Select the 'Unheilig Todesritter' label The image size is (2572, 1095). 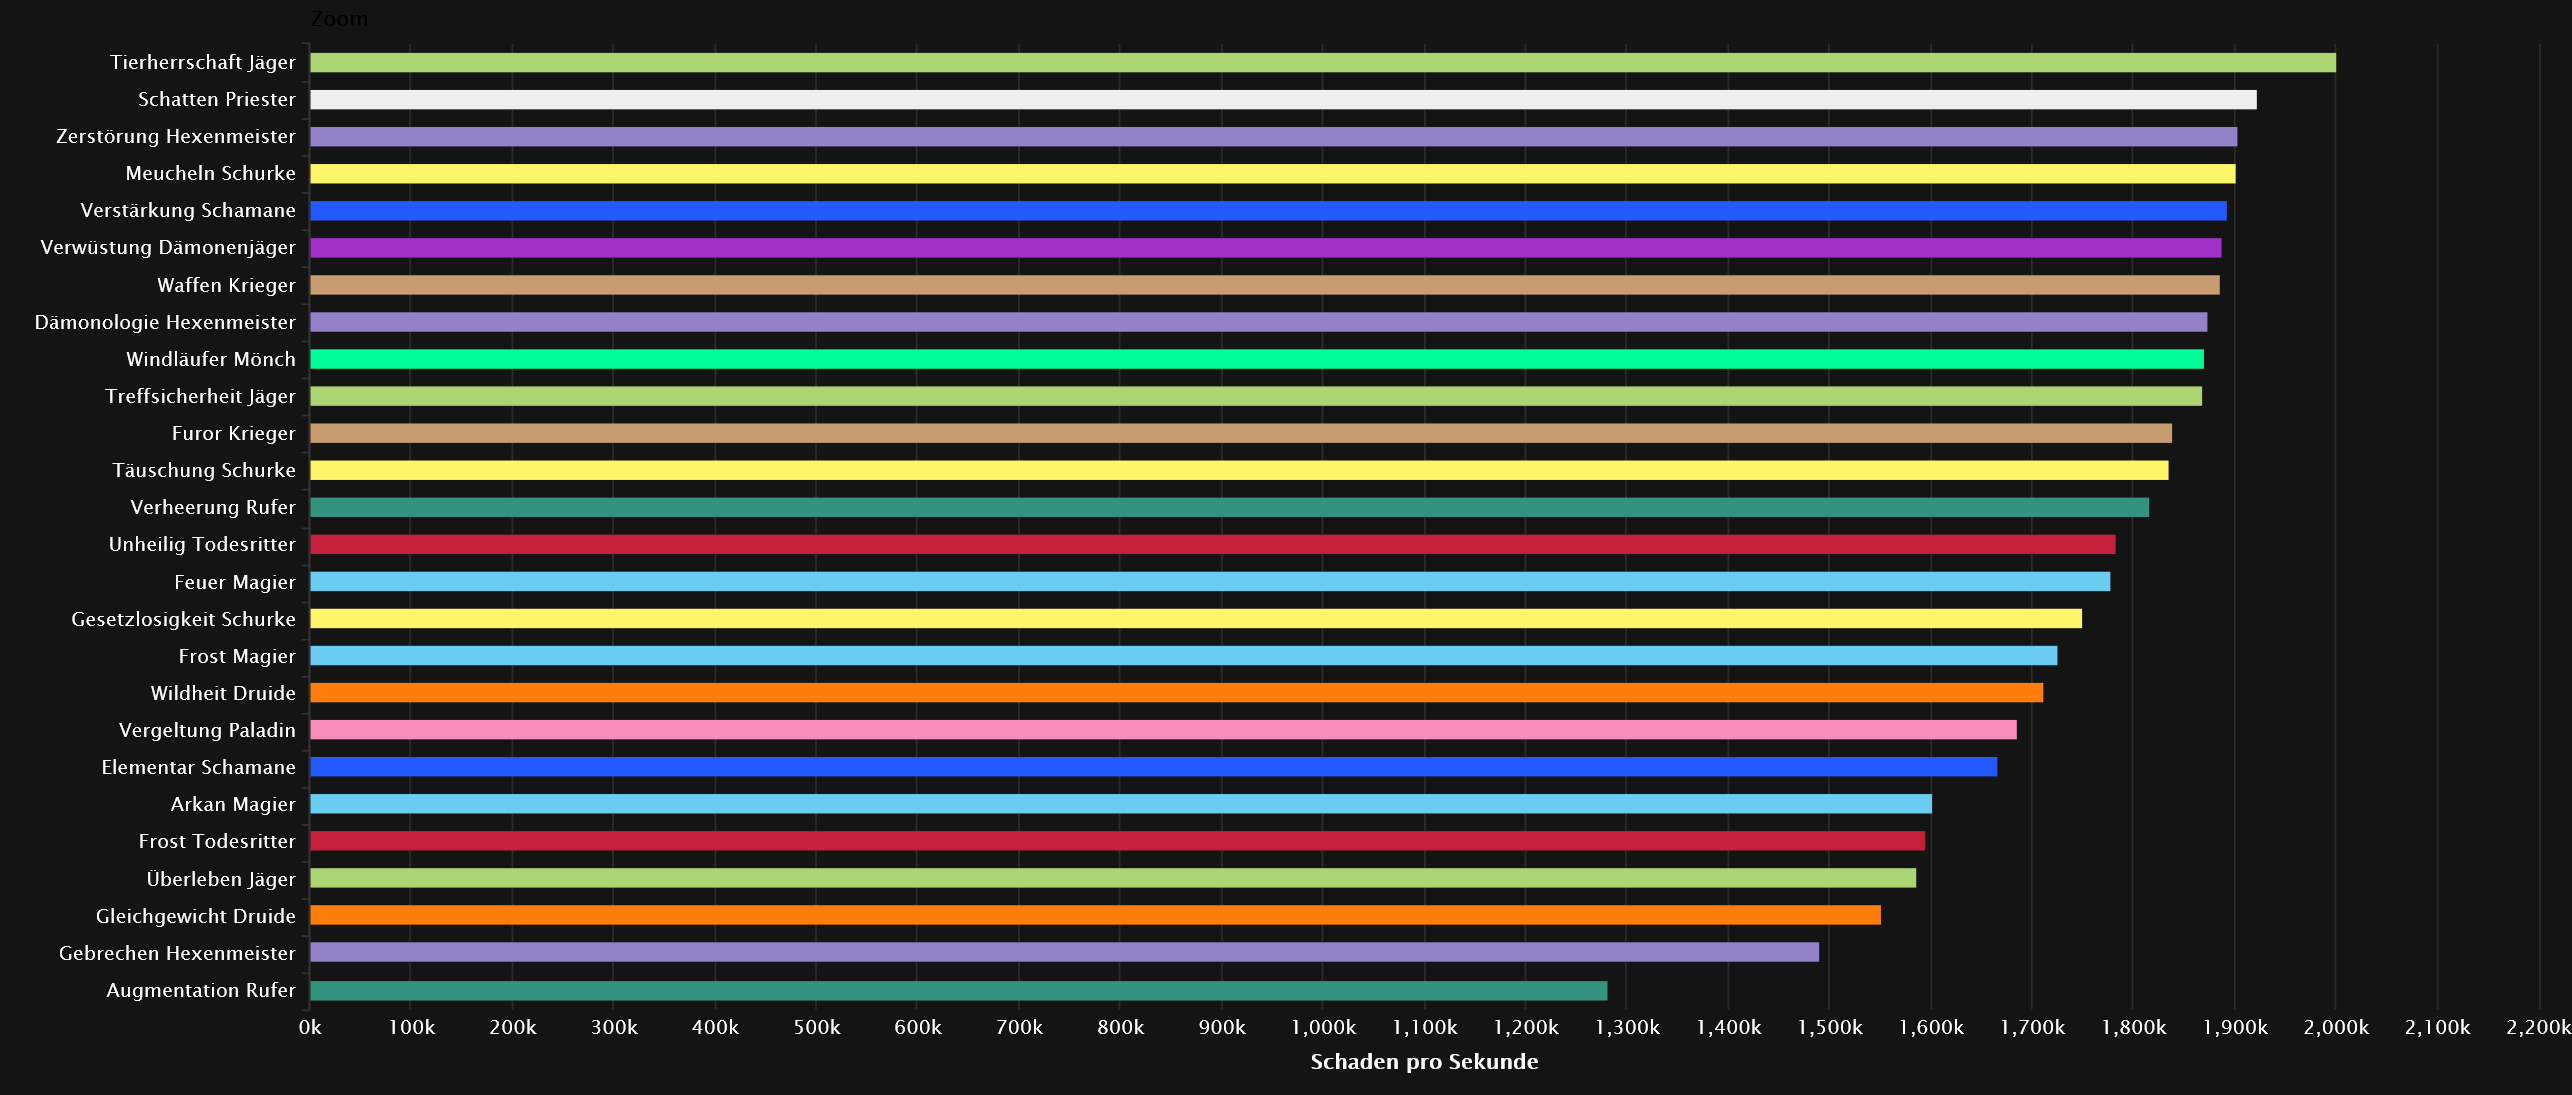[x=203, y=545]
